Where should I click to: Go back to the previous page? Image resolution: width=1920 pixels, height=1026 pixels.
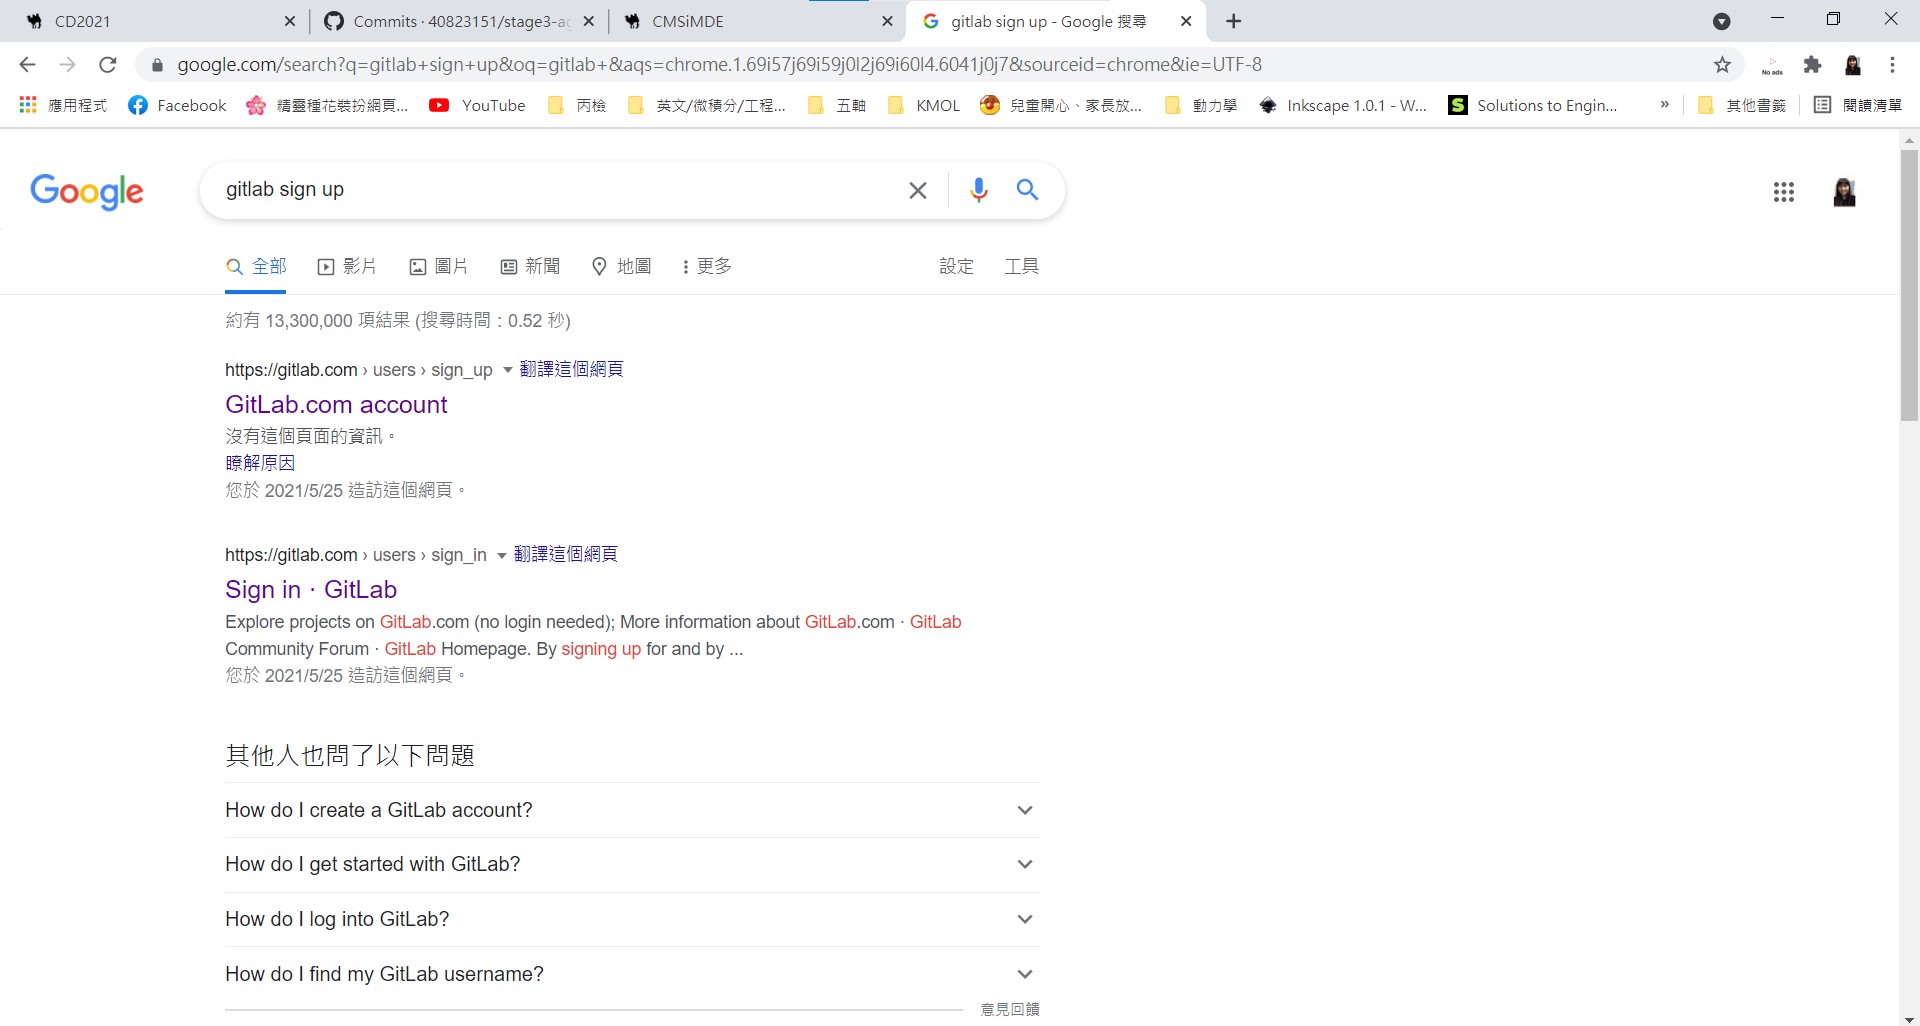27,65
